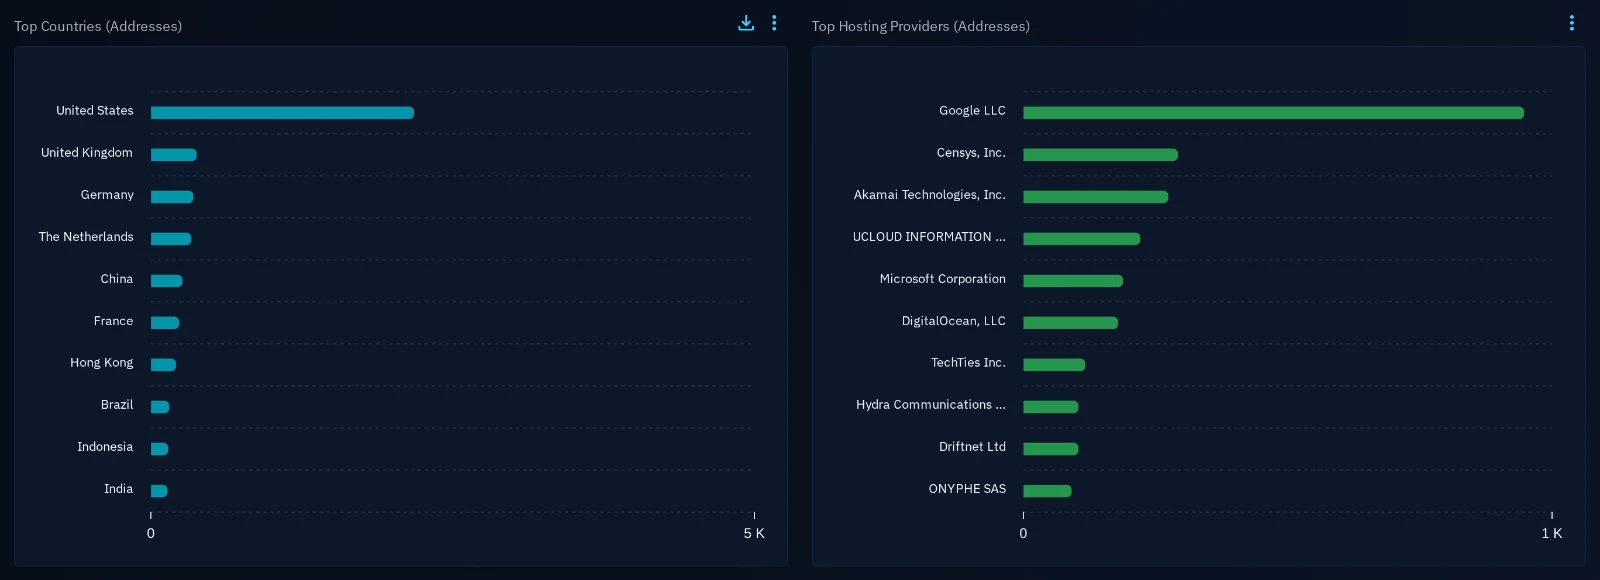Click the Censys, Inc. bar
The height and width of the screenshot is (580, 1600).
[1100, 155]
